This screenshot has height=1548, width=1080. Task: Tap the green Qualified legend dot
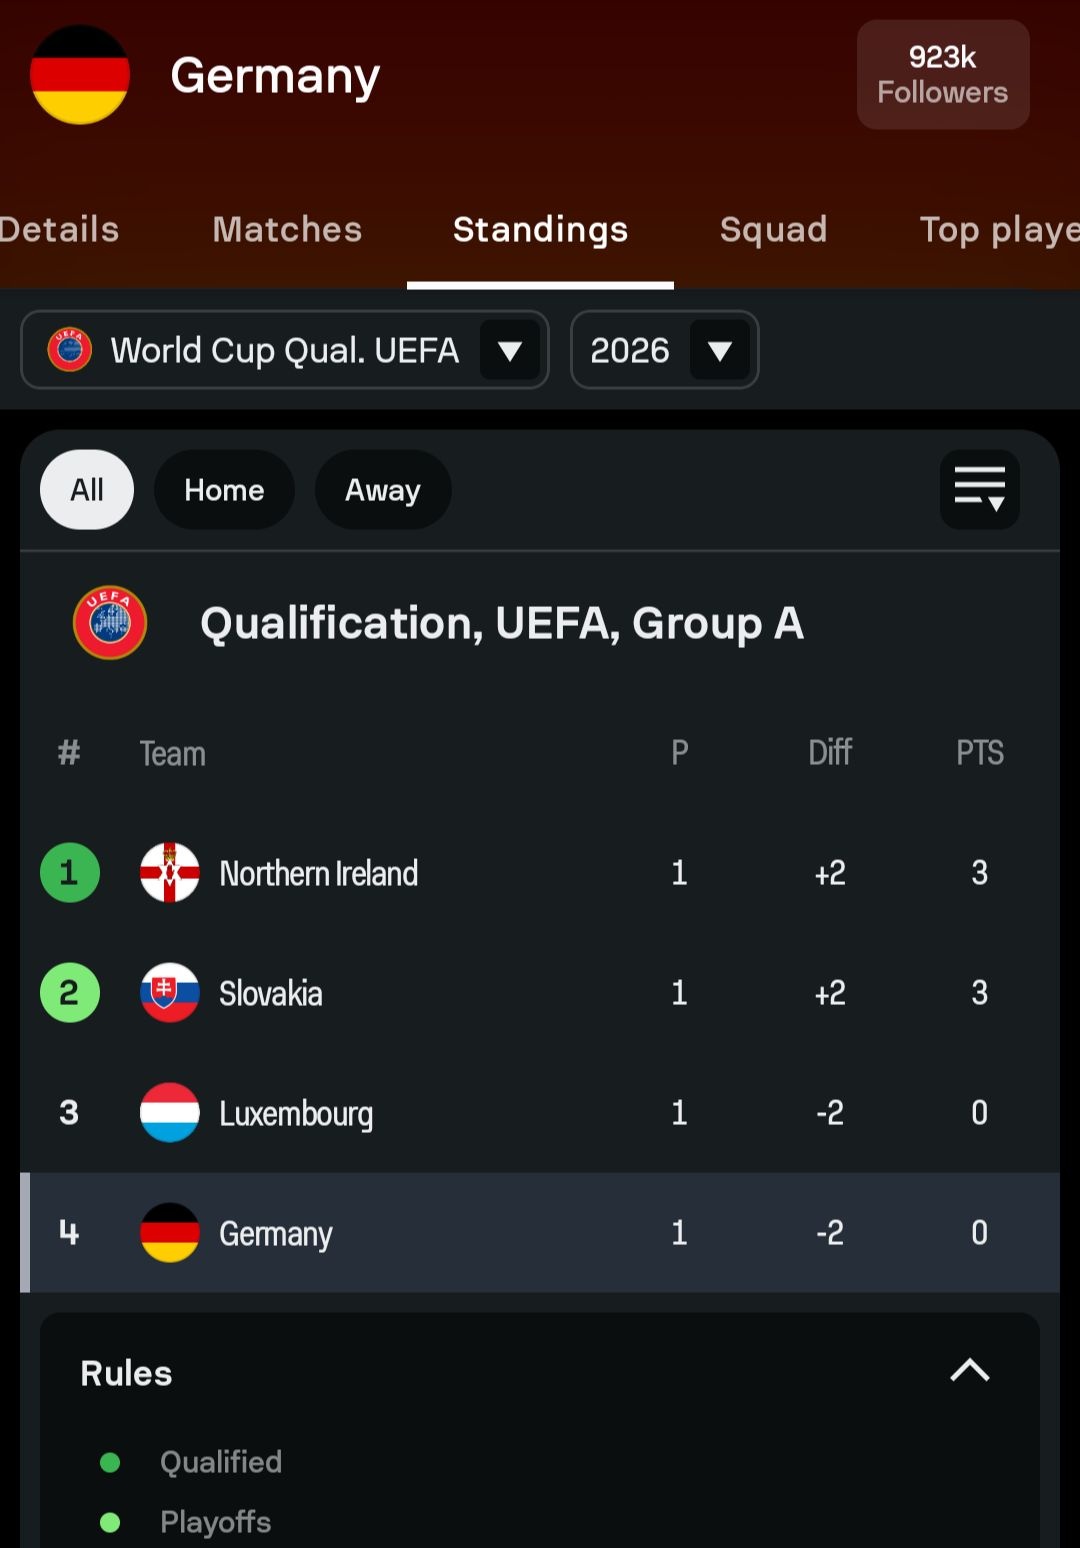(x=110, y=1462)
